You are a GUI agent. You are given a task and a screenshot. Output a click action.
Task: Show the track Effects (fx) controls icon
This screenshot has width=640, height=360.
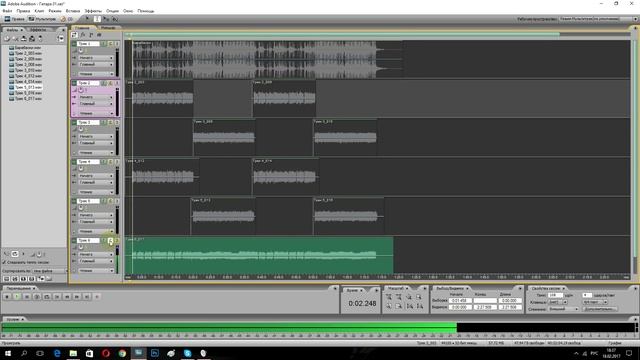pos(83,35)
